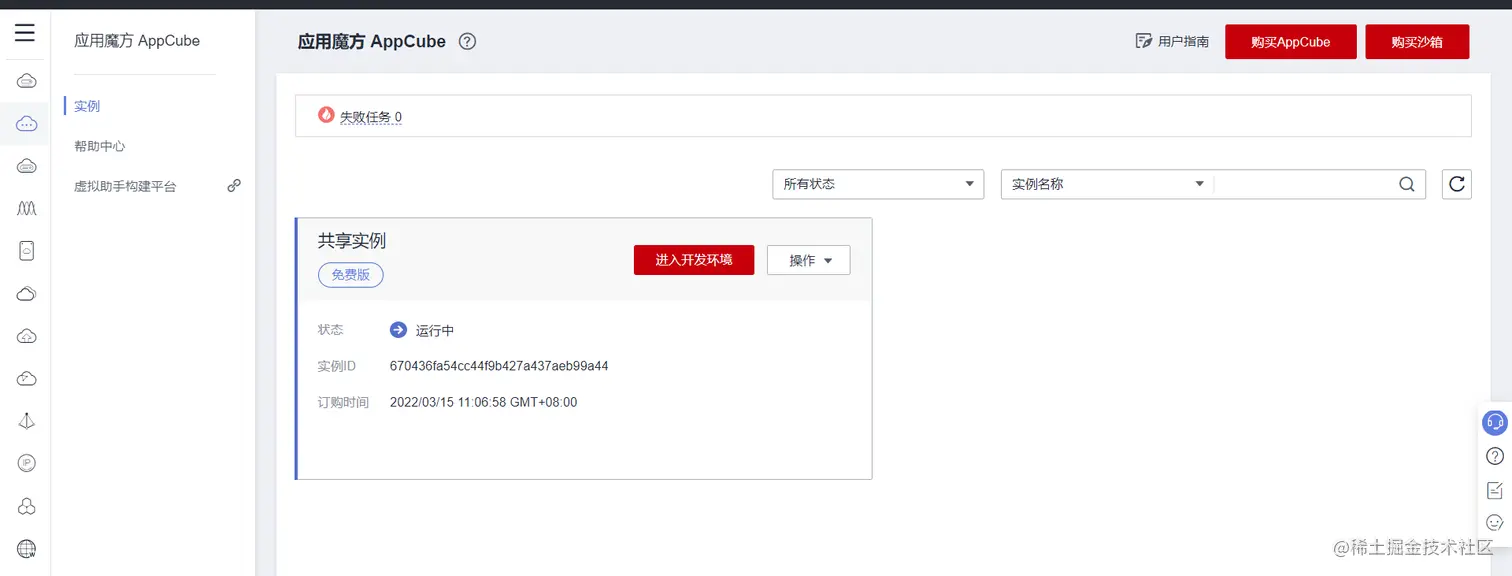Screen dimensions: 1512x576
Task: Click the cloud with sync arrow icon
Action: click(27, 378)
